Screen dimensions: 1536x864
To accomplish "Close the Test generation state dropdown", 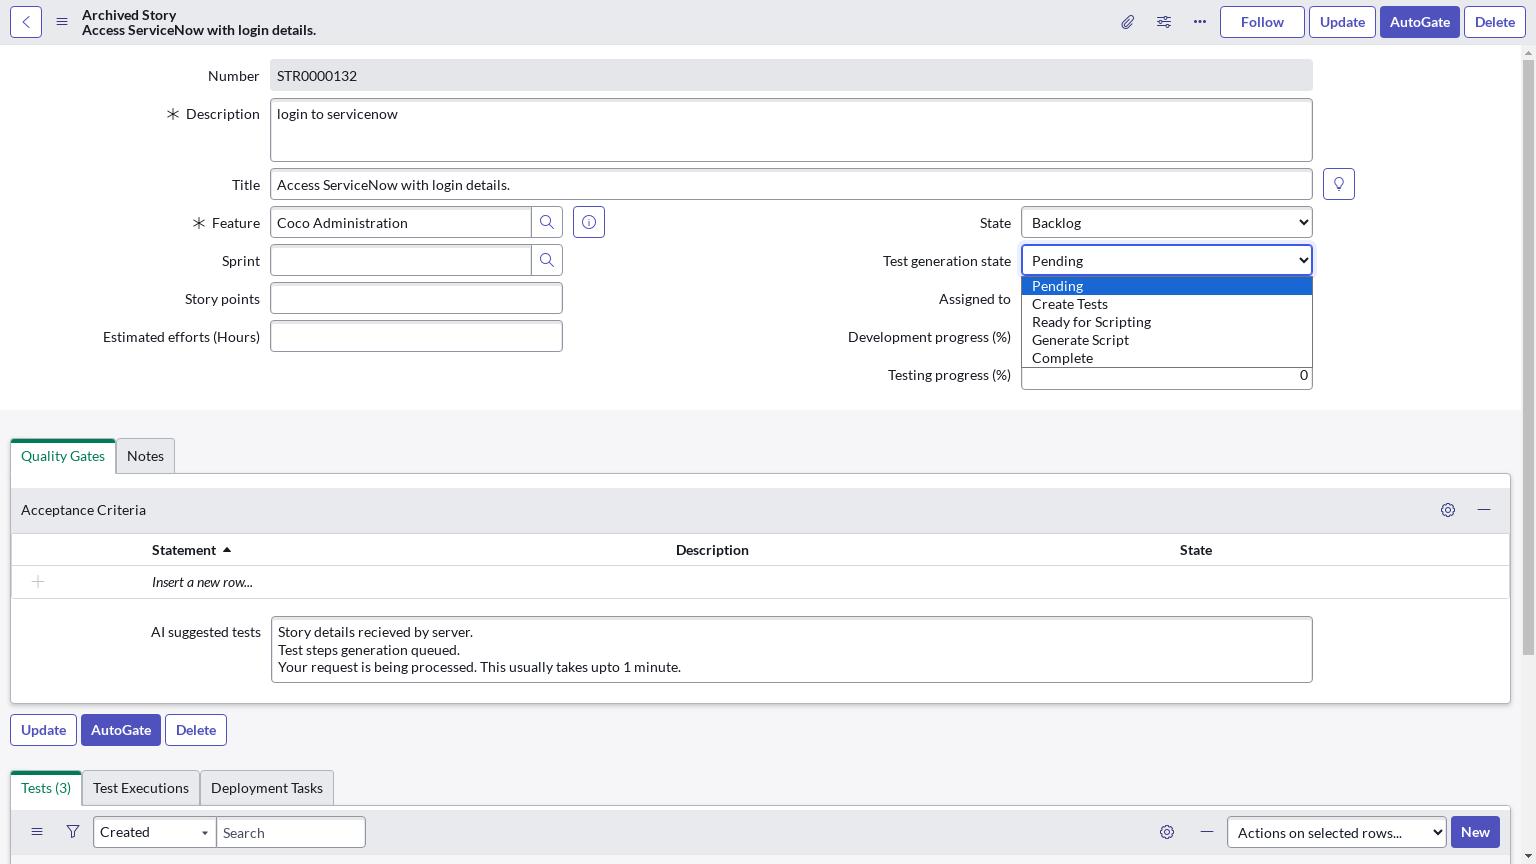I will coord(1167,260).
